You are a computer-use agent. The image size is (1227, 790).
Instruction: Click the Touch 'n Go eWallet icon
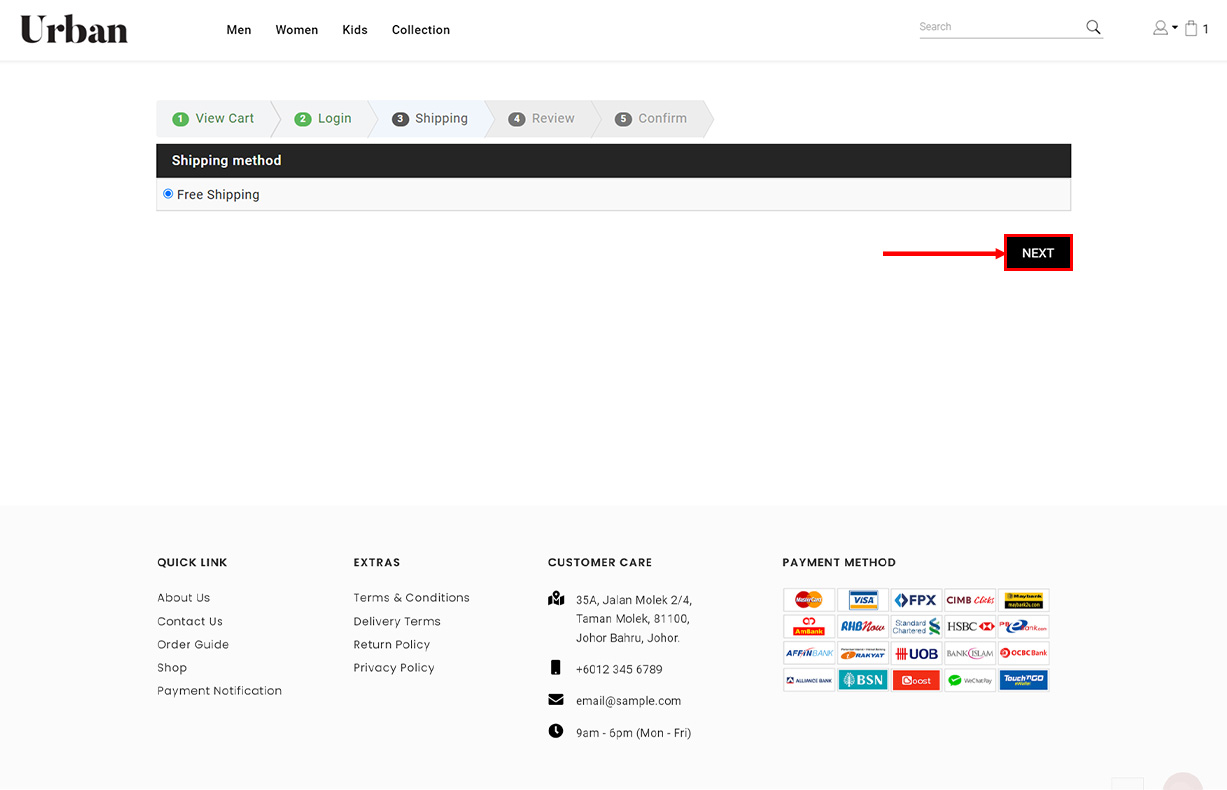click(1024, 680)
